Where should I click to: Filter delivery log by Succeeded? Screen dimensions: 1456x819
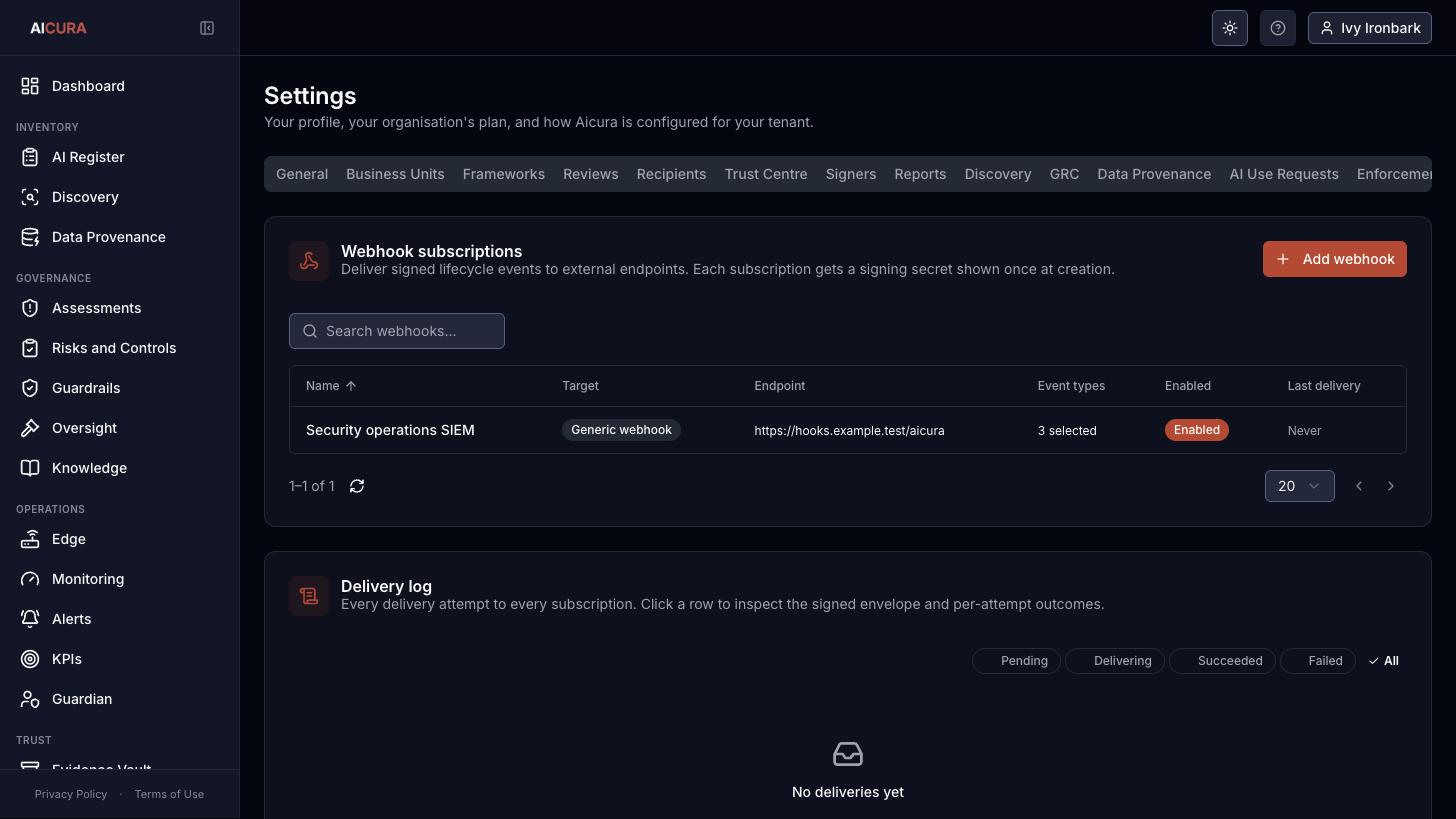(x=1222, y=661)
